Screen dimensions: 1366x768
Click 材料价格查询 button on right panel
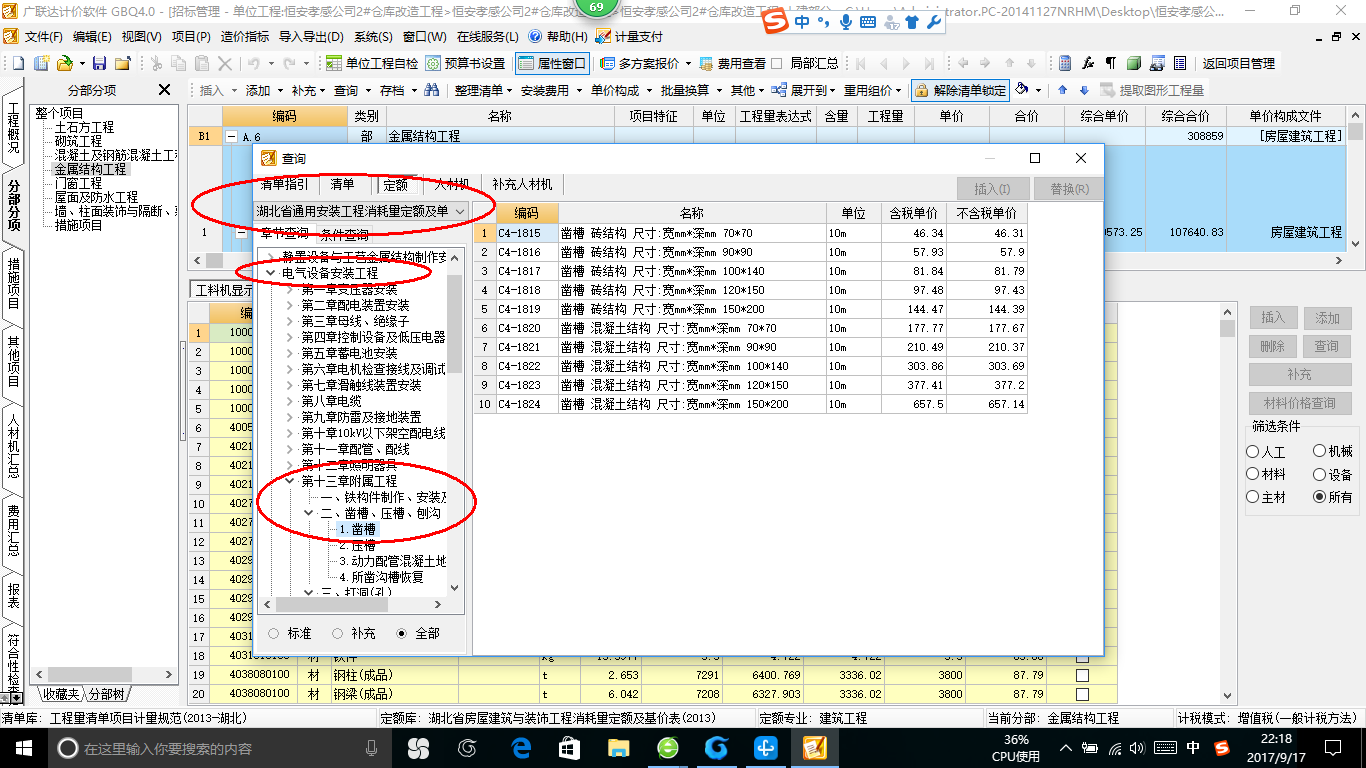click(1300, 403)
